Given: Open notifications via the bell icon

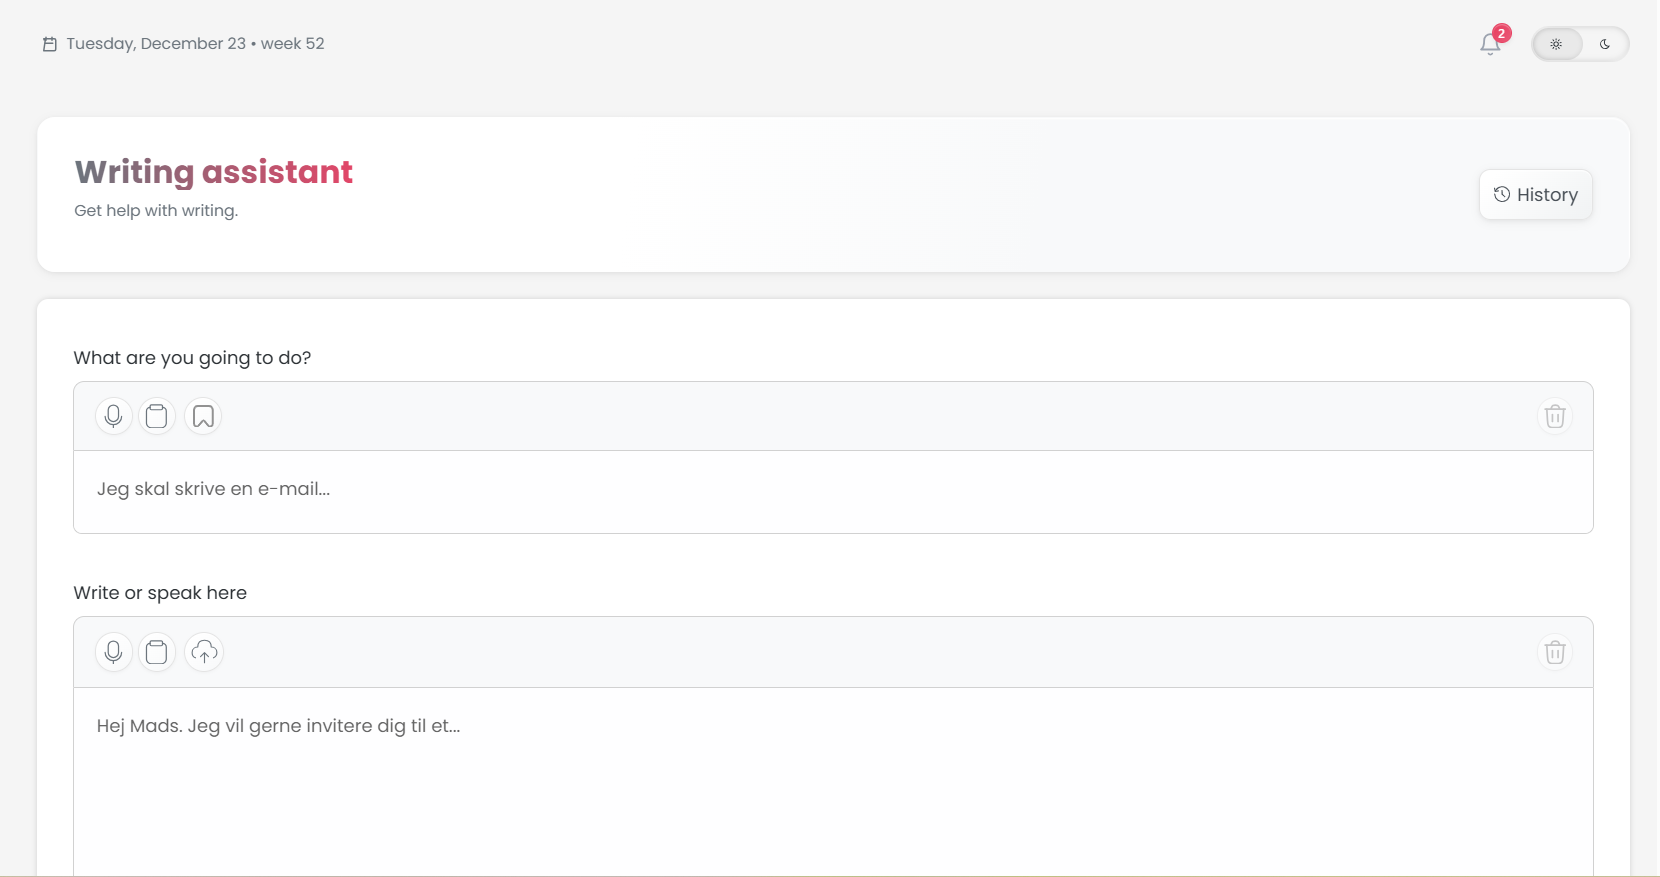Looking at the screenshot, I should tap(1491, 45).
